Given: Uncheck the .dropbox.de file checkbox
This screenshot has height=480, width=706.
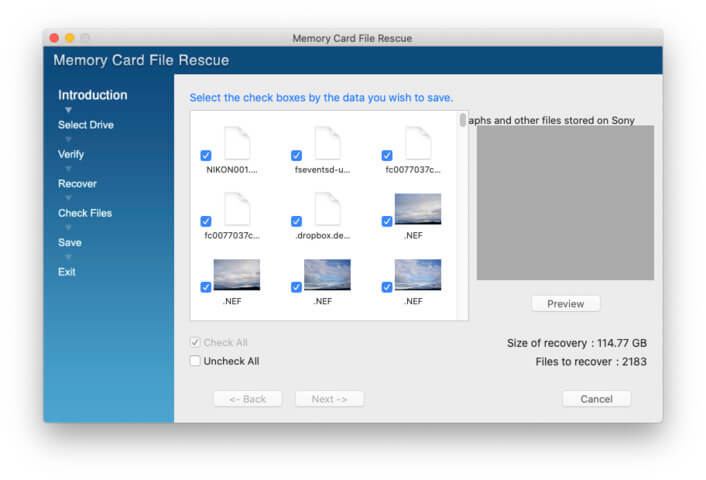Looking at the screenshot, I should [x=296, y=221].
